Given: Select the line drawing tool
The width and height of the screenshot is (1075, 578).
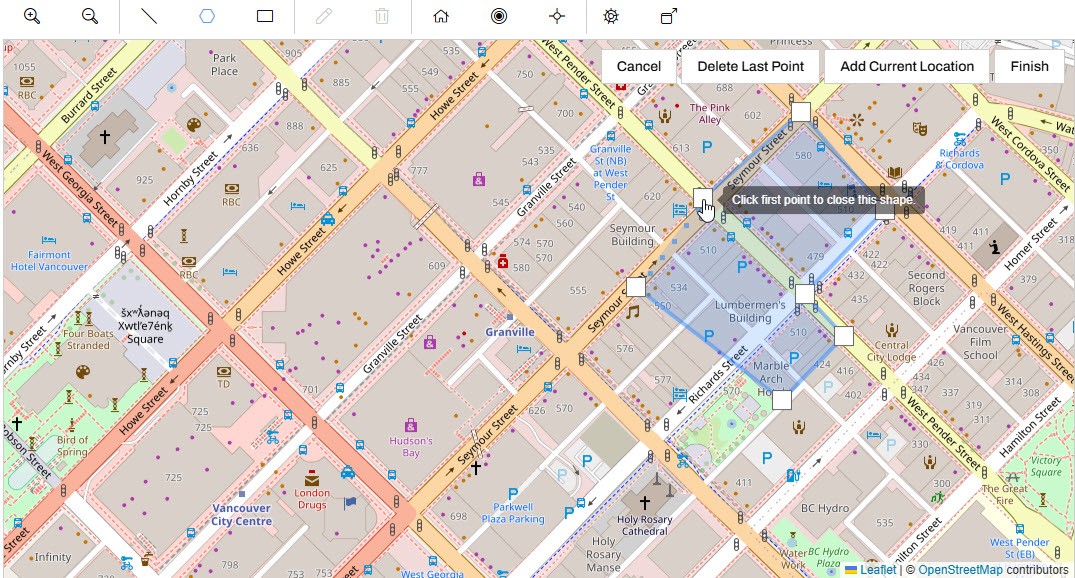Looking at the screenshot, I should [x=149, y=17].
